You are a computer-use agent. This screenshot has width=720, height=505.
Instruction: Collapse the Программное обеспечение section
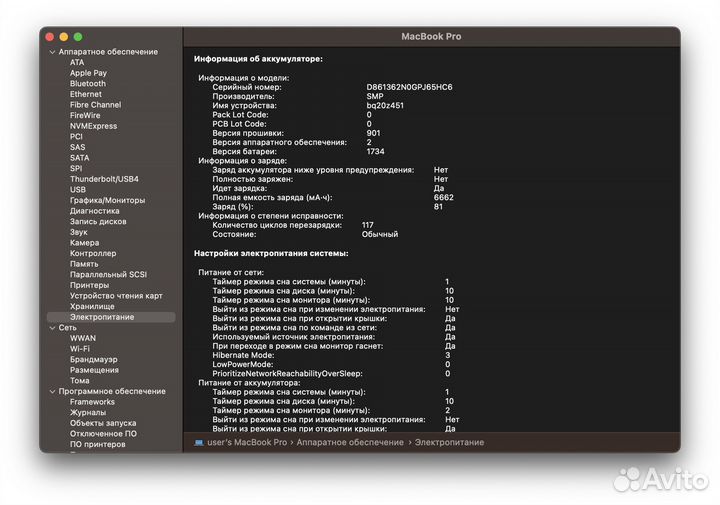pos(52,392)
